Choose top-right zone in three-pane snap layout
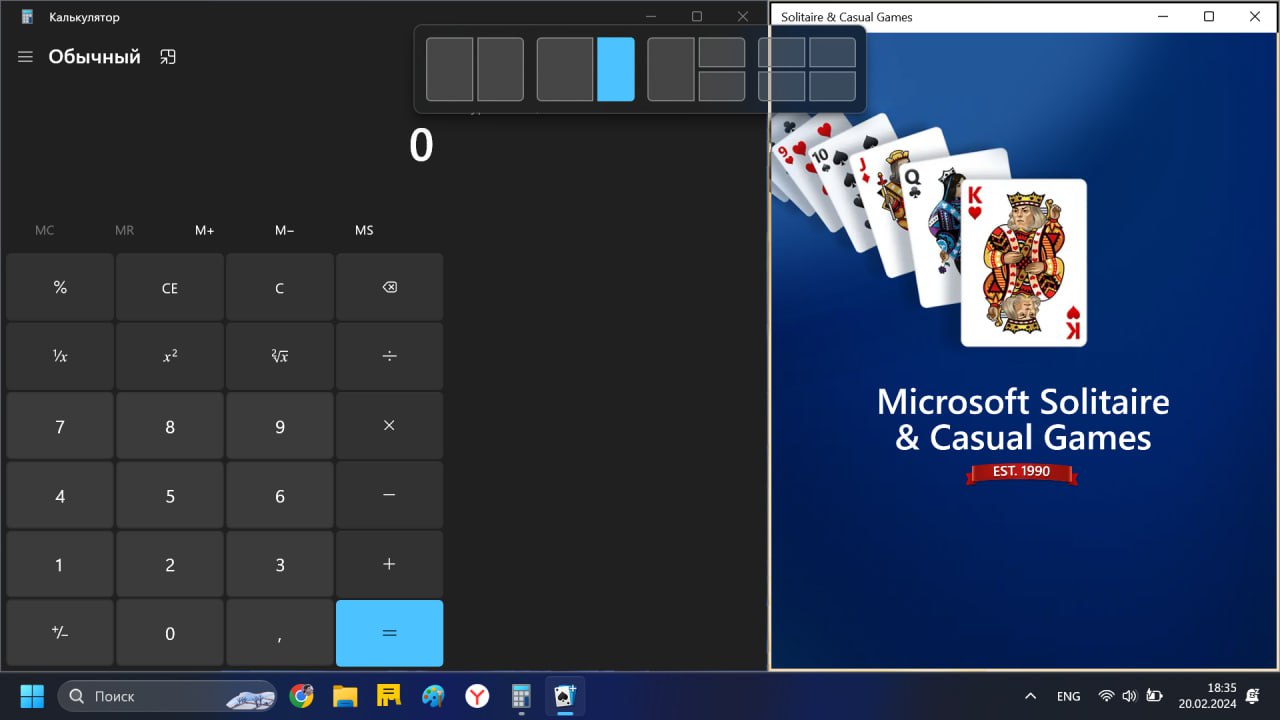This screenshot has height=720, width=1280. click(721, 52)
